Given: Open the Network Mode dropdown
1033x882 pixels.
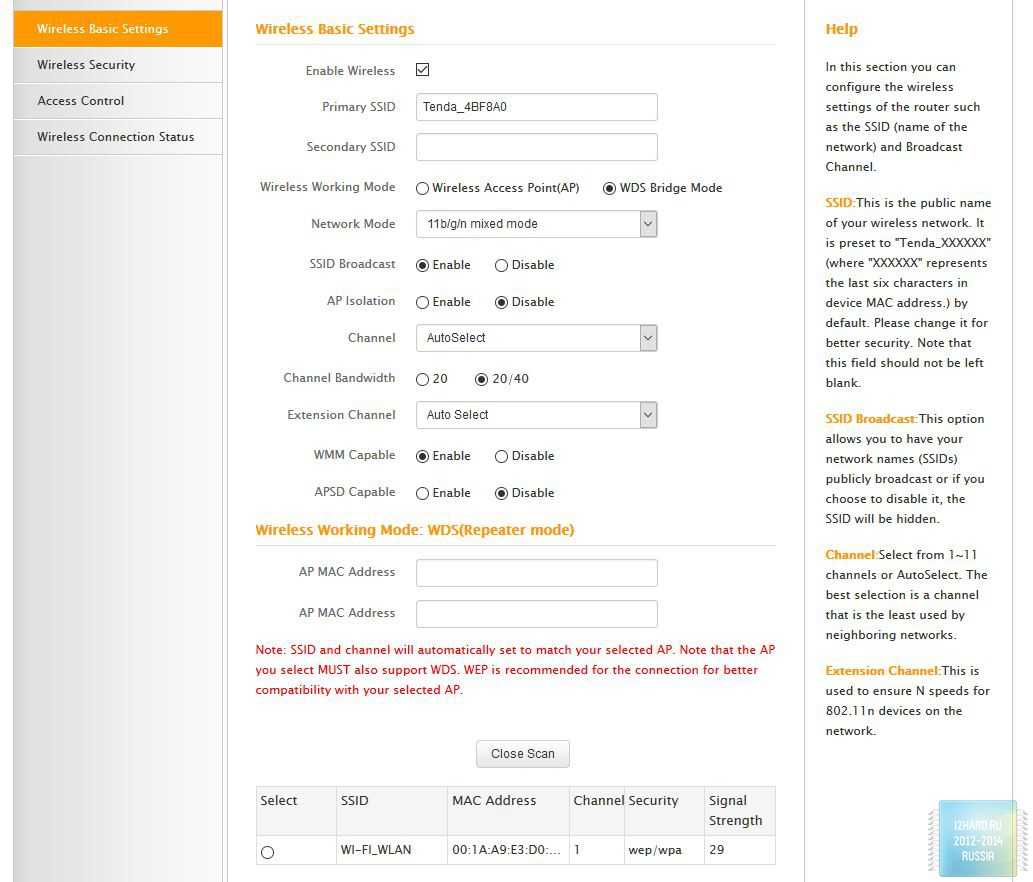Looking at the screenshot, I should click(536, 224).
